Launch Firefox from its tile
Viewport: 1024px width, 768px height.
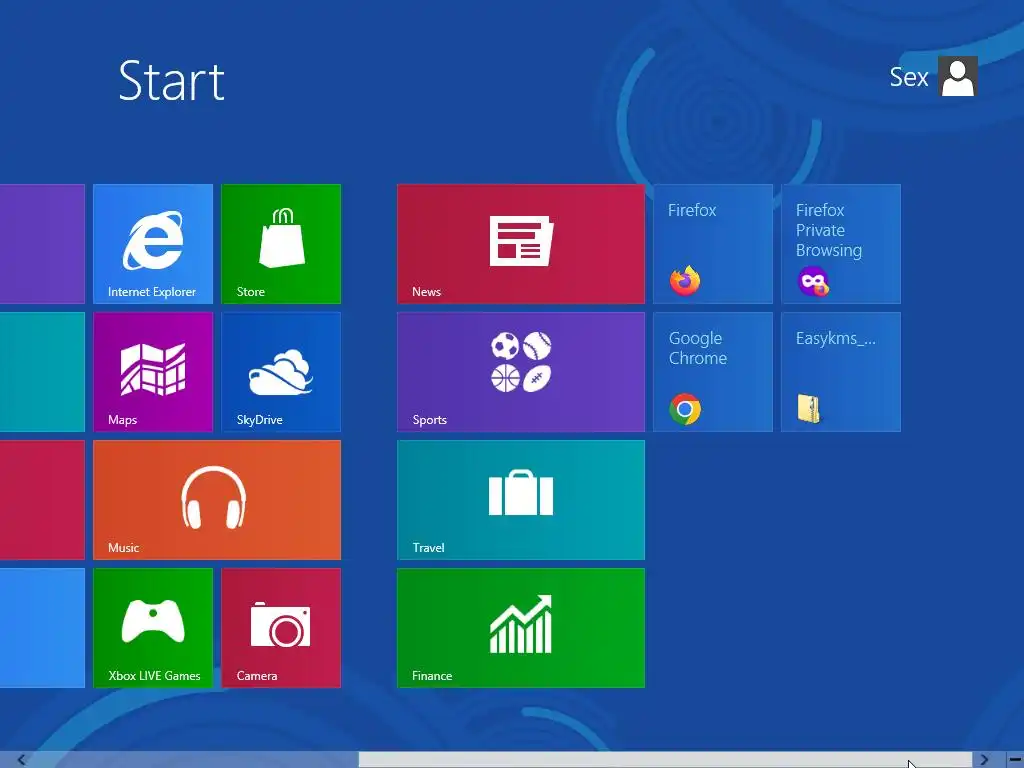(712, 244)
